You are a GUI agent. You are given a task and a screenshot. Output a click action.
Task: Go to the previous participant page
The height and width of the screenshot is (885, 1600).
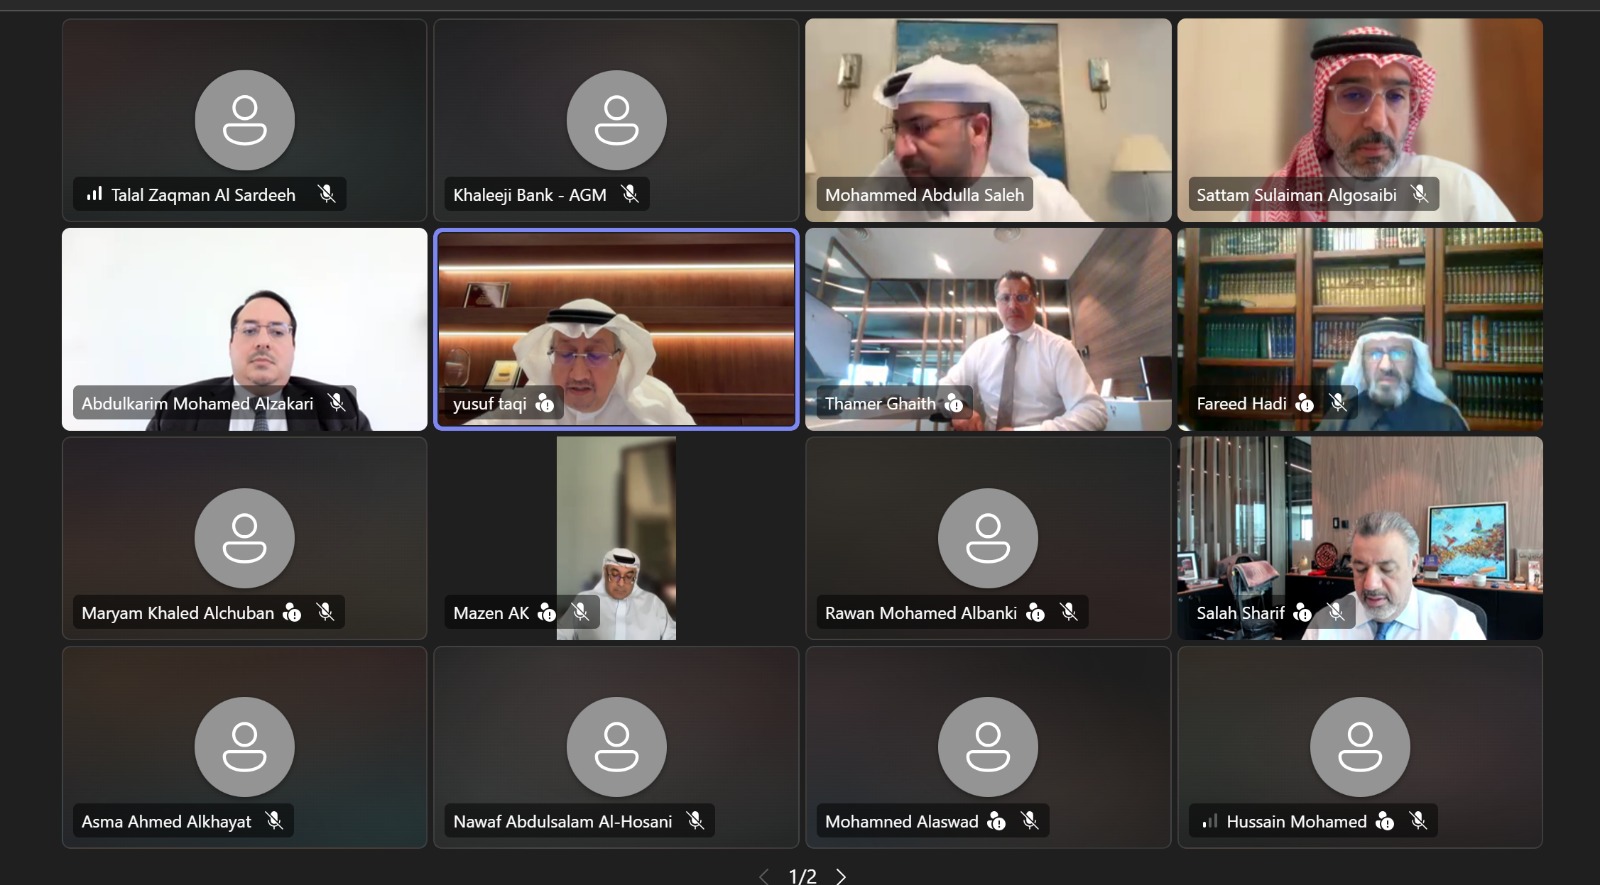[x=764, y=876]
